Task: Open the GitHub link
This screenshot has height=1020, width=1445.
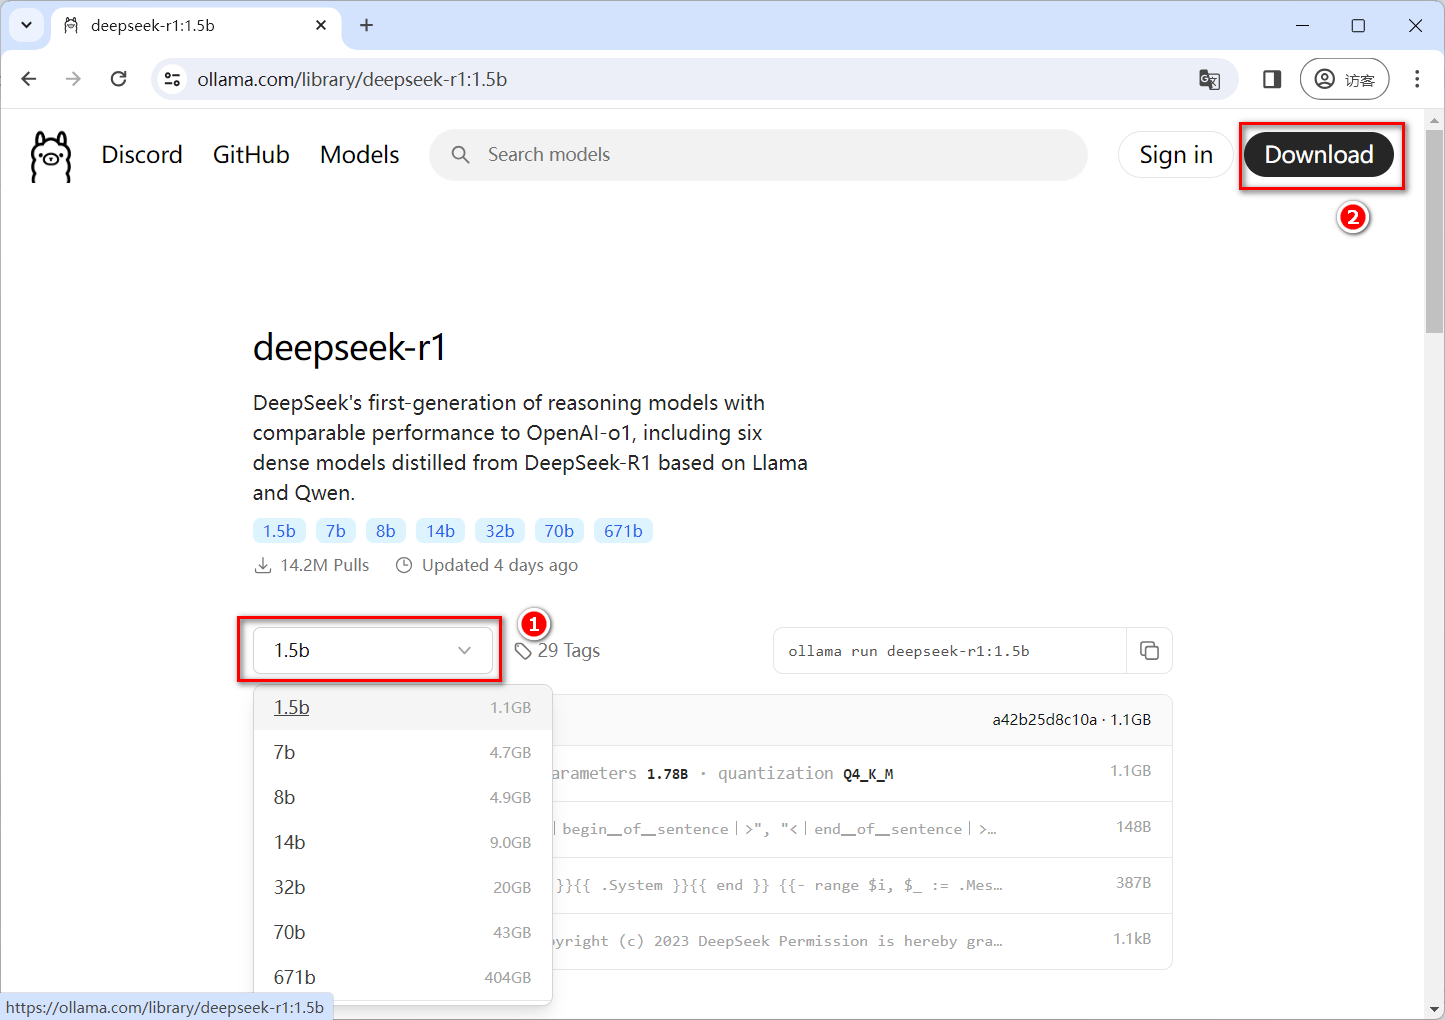Action: [251, 155]
